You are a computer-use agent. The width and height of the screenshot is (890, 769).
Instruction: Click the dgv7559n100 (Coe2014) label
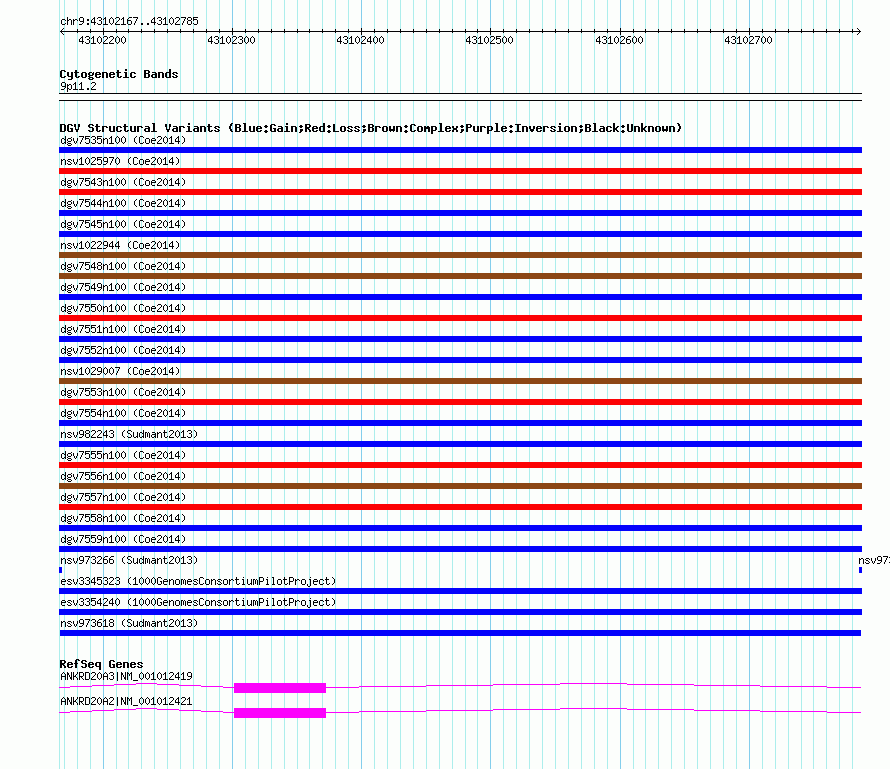pyautogui.click(x=123, y=539)
